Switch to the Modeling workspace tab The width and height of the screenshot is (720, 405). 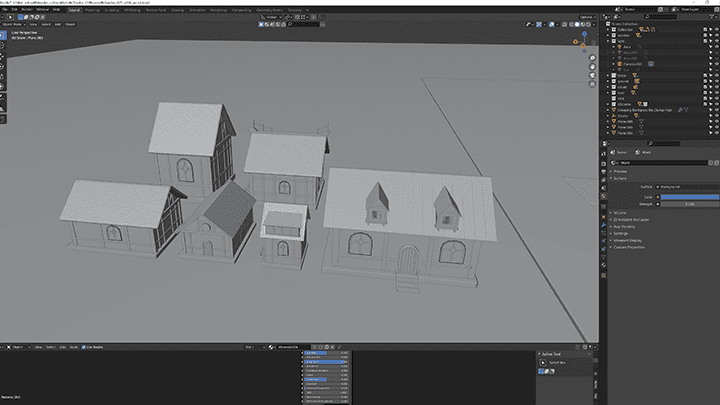pos(92,10)
